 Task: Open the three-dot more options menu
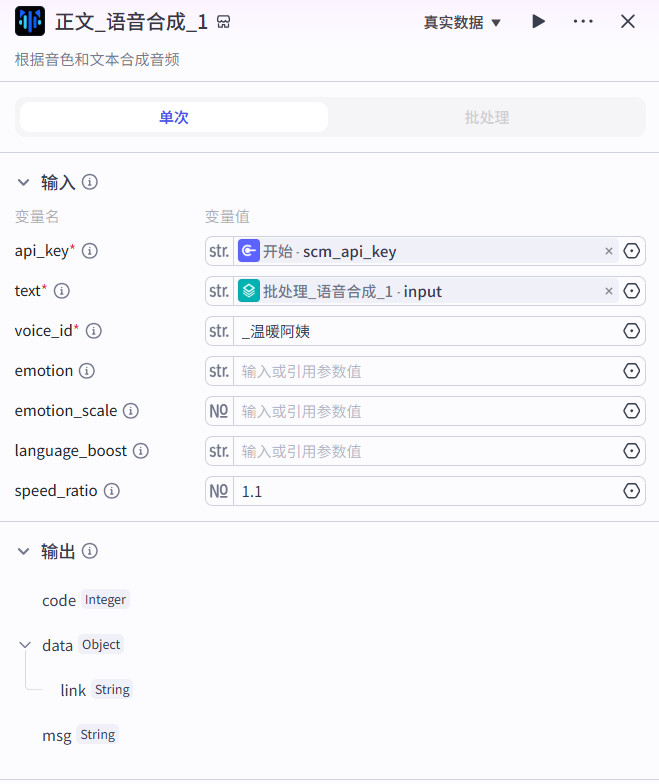pyautogui.click(x=583, y=21)
